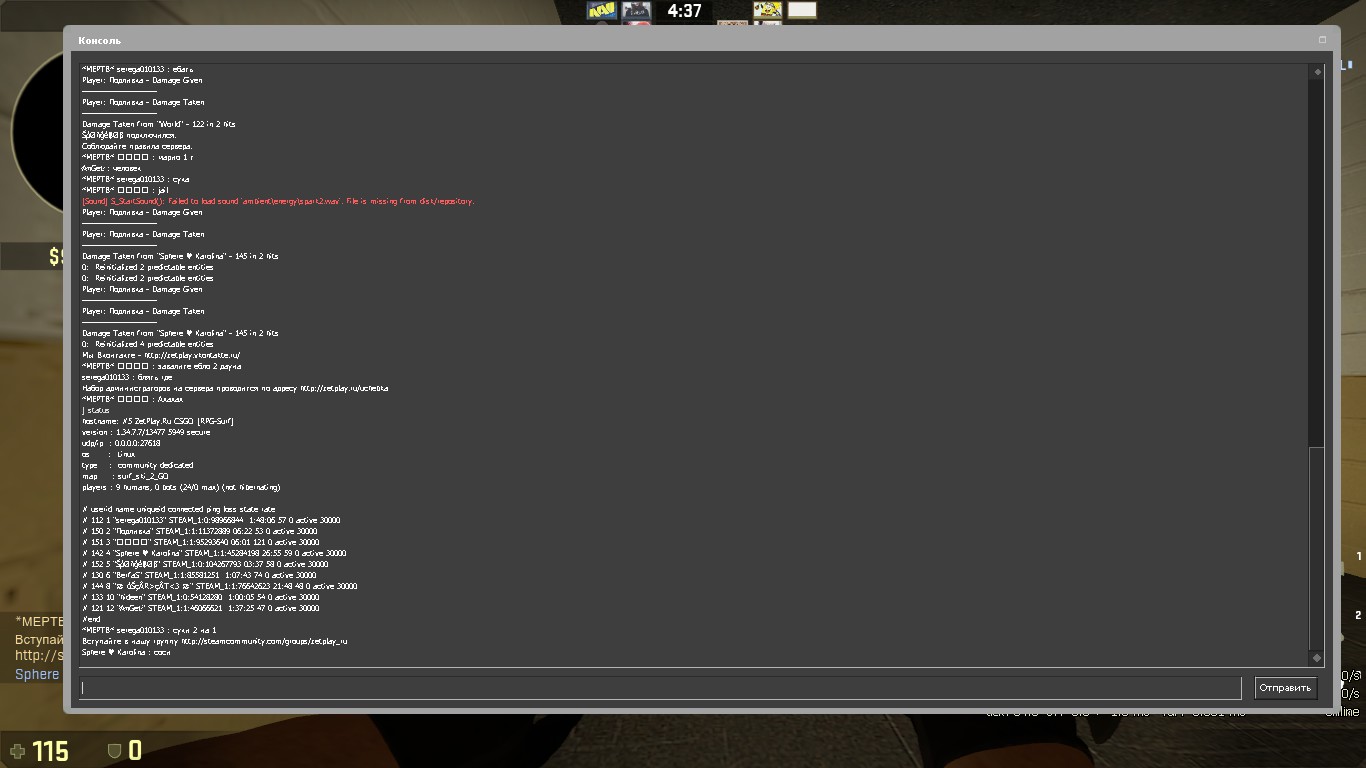Click the hostname line in status output

click(x=158, y=421)
